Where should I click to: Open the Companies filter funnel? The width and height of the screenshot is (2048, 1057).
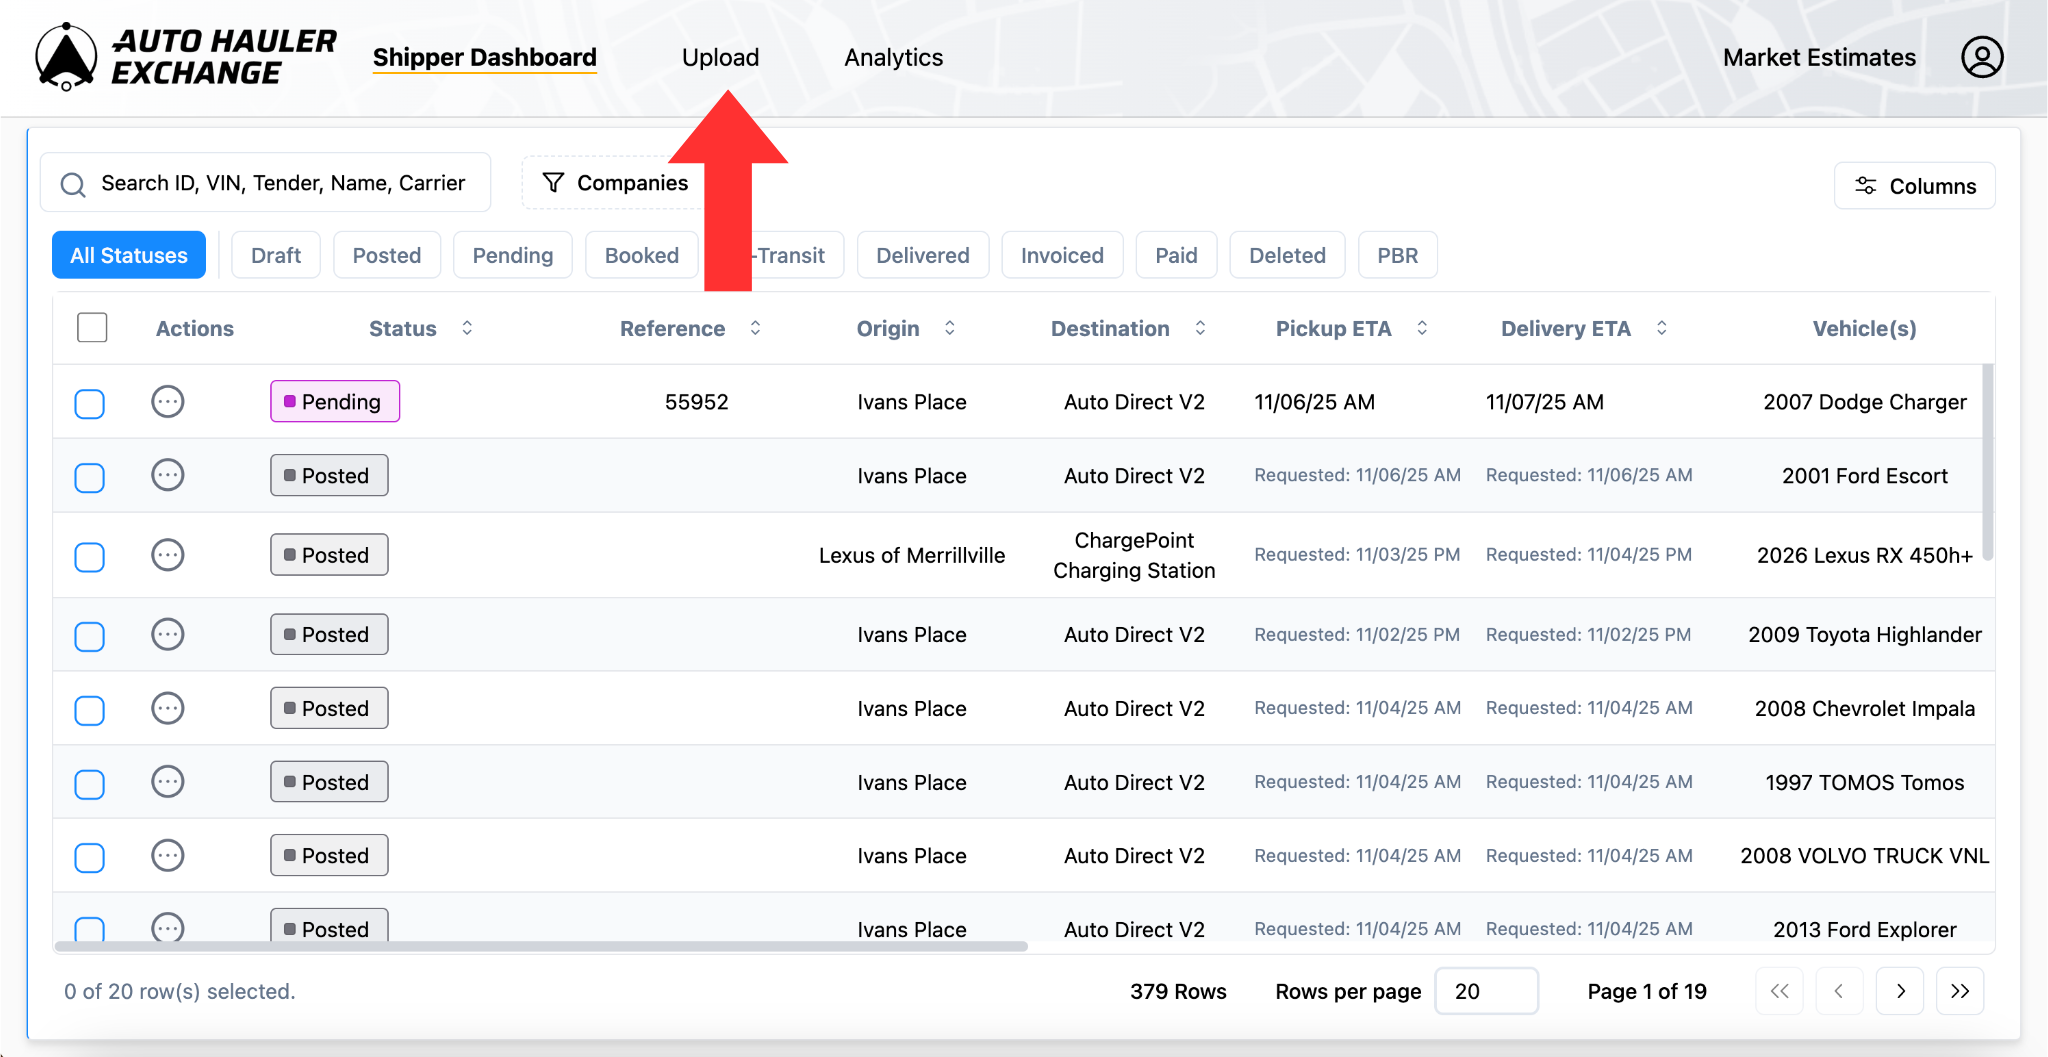pyautogui.click(x=553, y=182)
